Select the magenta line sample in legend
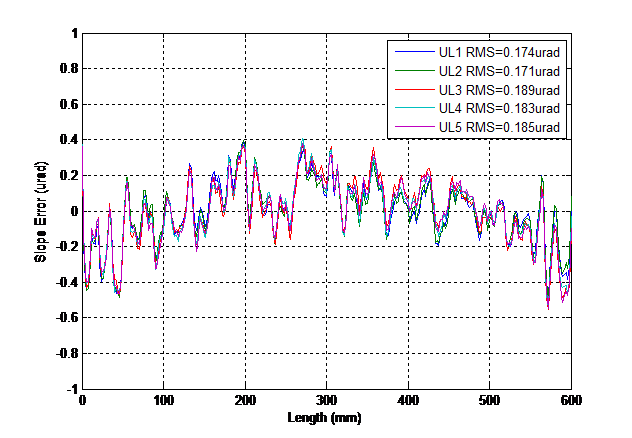The image size is (632, 438). coord(414,127)
